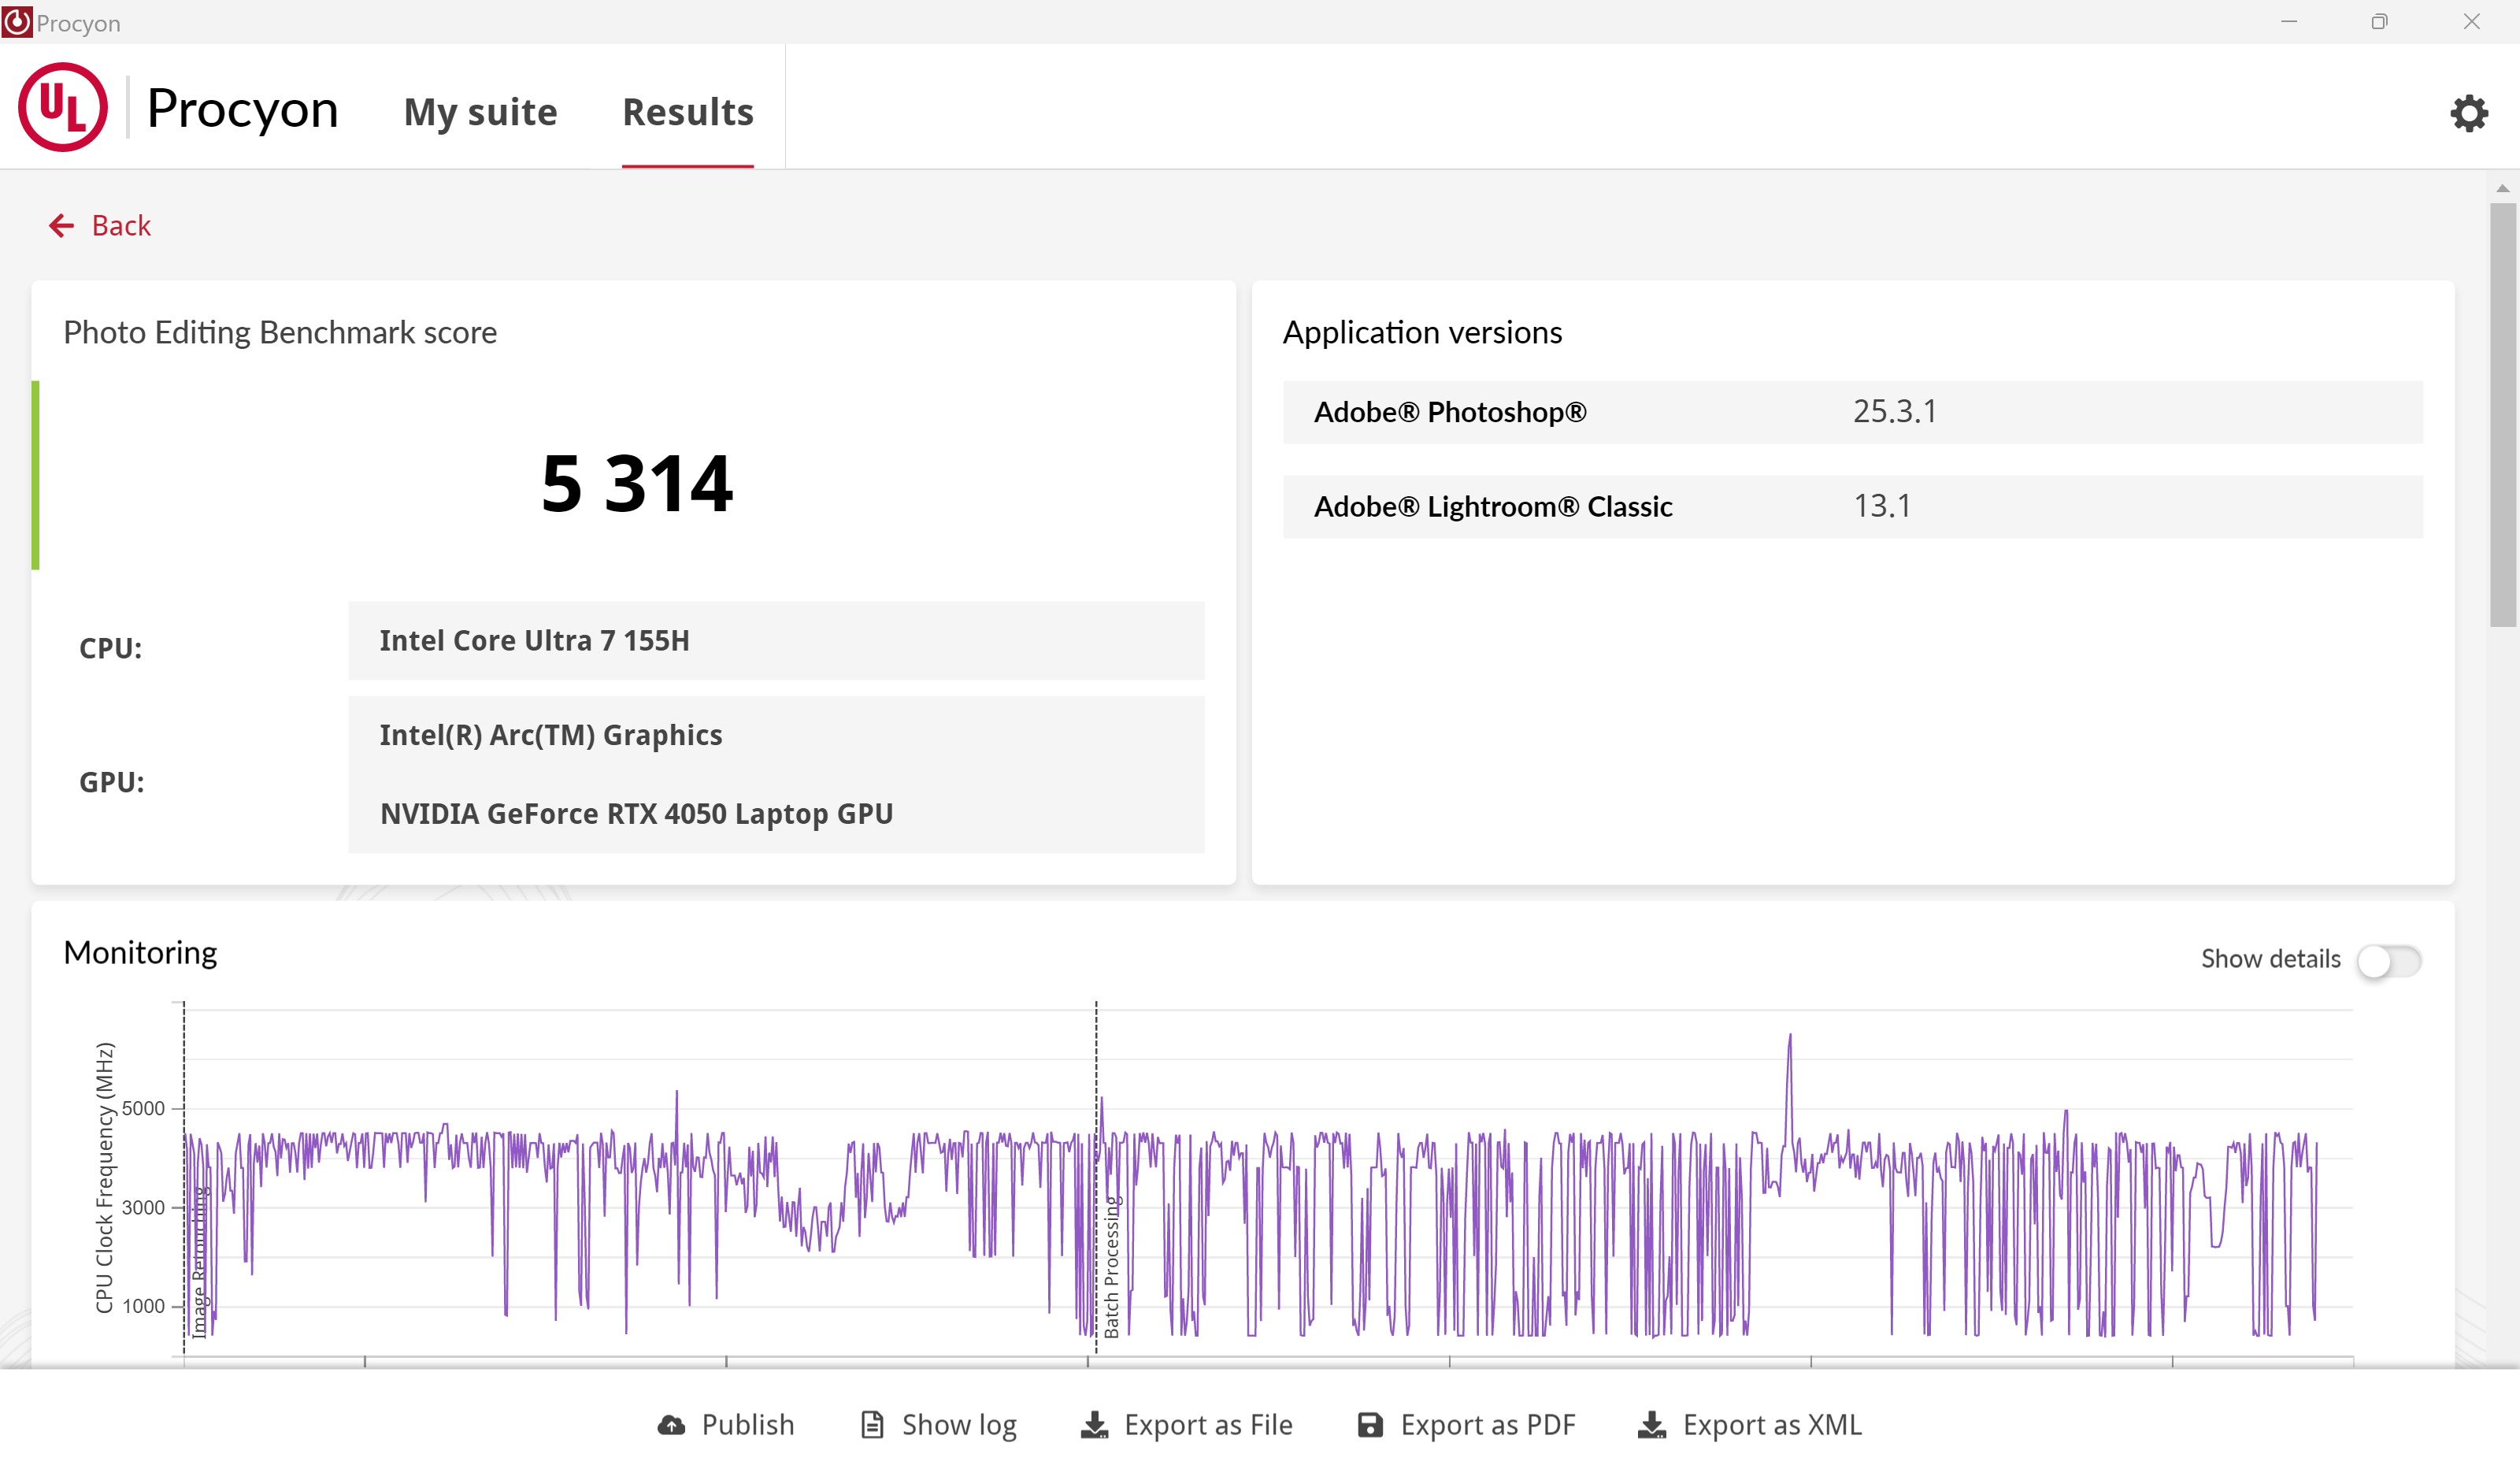Click the Export as PDF label

coord(1487,1424)
